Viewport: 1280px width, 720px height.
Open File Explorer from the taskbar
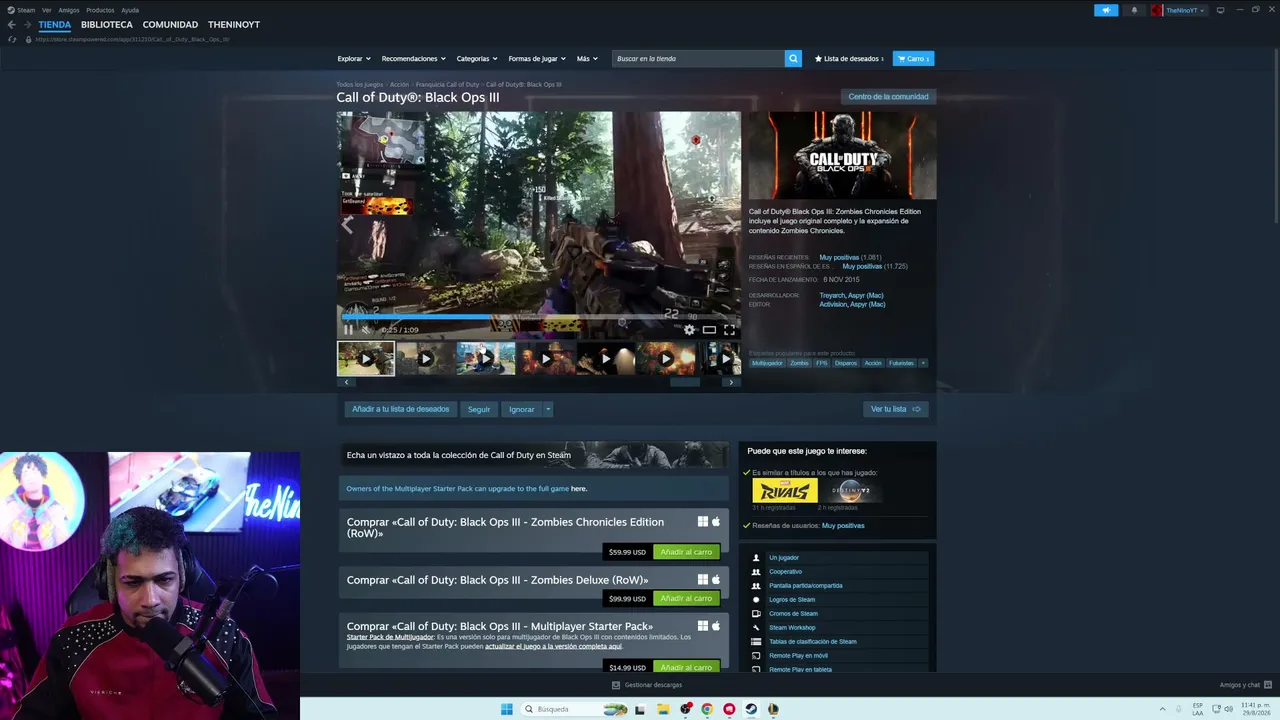click(663, 709)
